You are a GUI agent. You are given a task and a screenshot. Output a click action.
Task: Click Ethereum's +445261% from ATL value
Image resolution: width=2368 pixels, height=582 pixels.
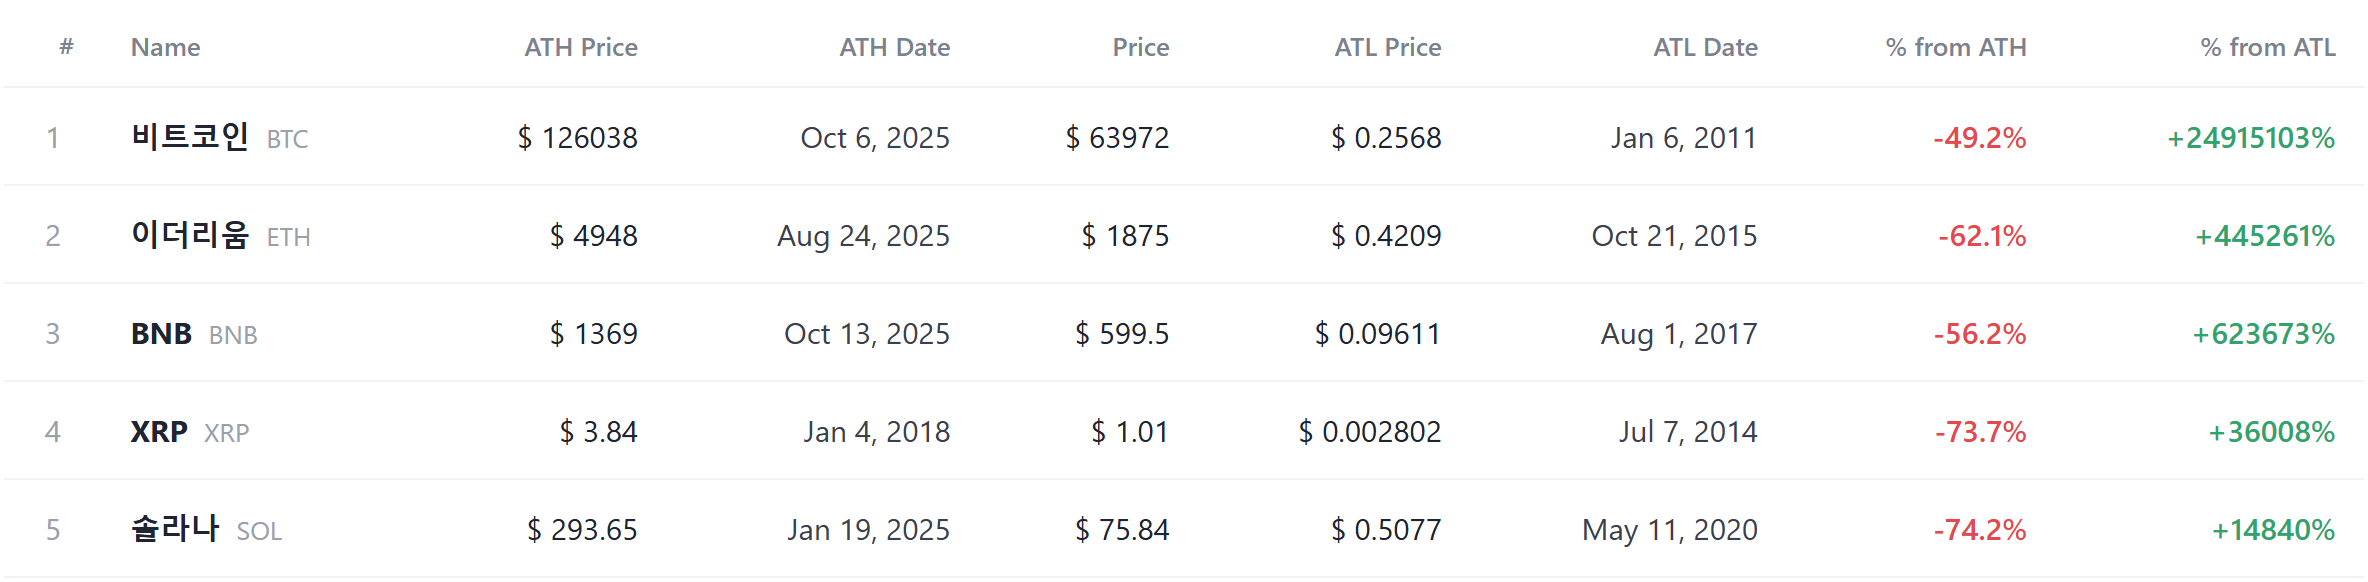click(x=2265, y=235)
